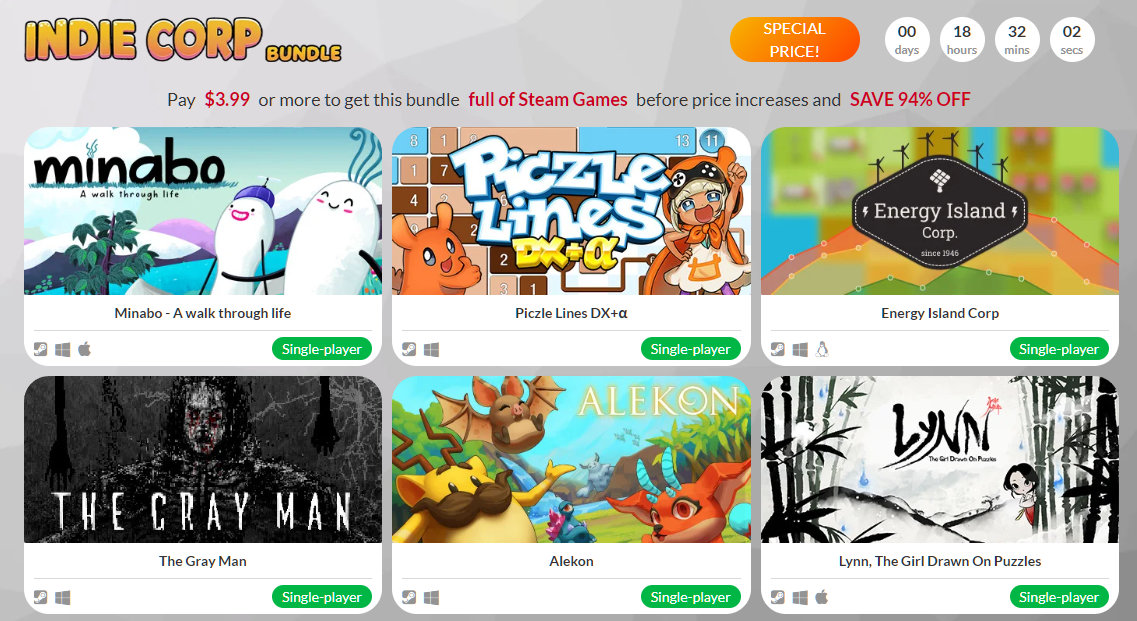Screen dimensions: 1137x621
Task: Click the Windows icon under Energy Island Corp
Action: pos(800,350)
